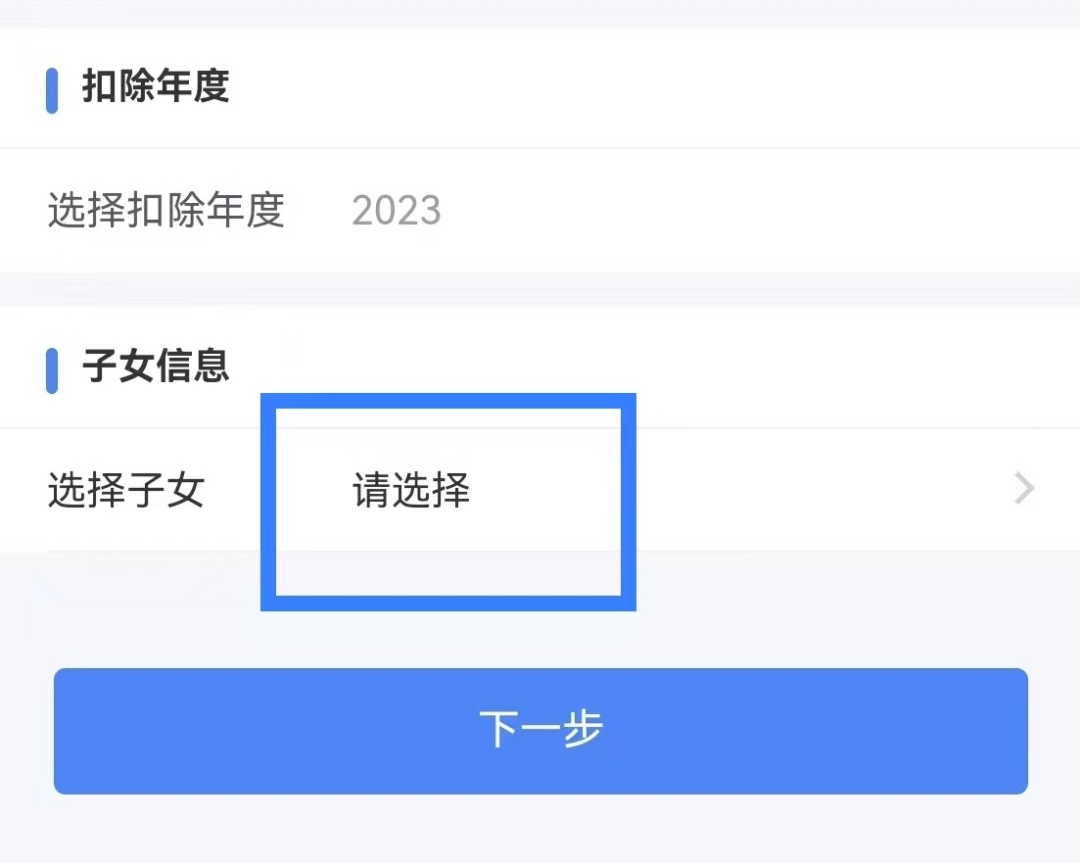Click the blue bar icon beside 子女信息
1080x863 pixels.
point(52,371)
